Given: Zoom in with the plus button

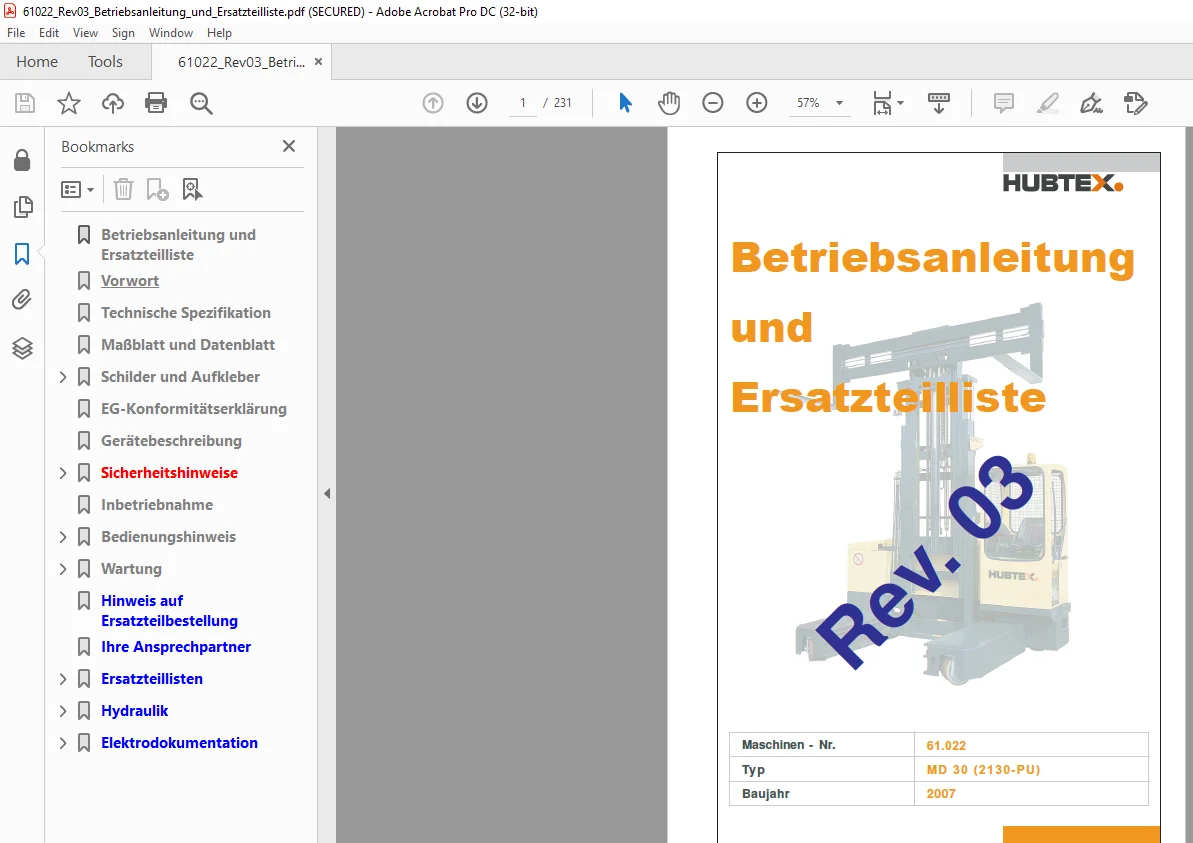Looking at the screenshot, I should point(757,103).
